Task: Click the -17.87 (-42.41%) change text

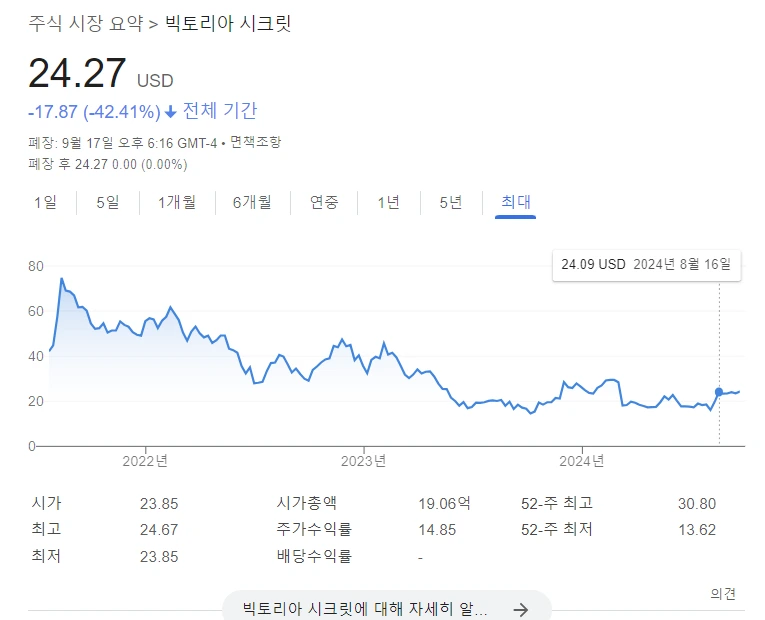Action: coord(94,112)
